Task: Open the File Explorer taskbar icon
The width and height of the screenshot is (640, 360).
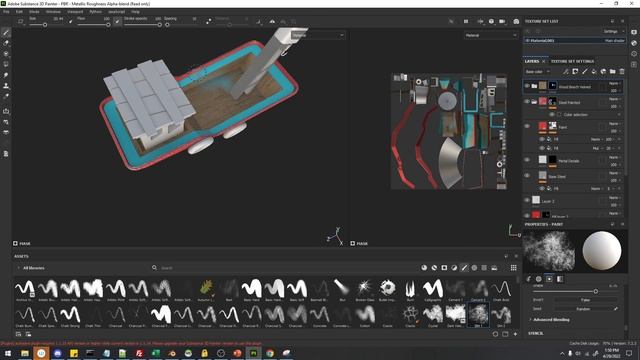Action: click(x=25, y=353)
